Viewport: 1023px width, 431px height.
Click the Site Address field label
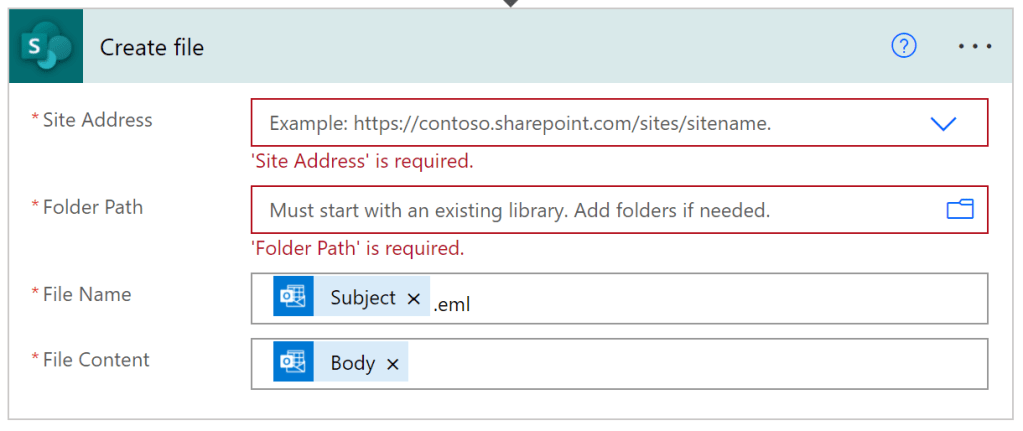coord(97,120)
